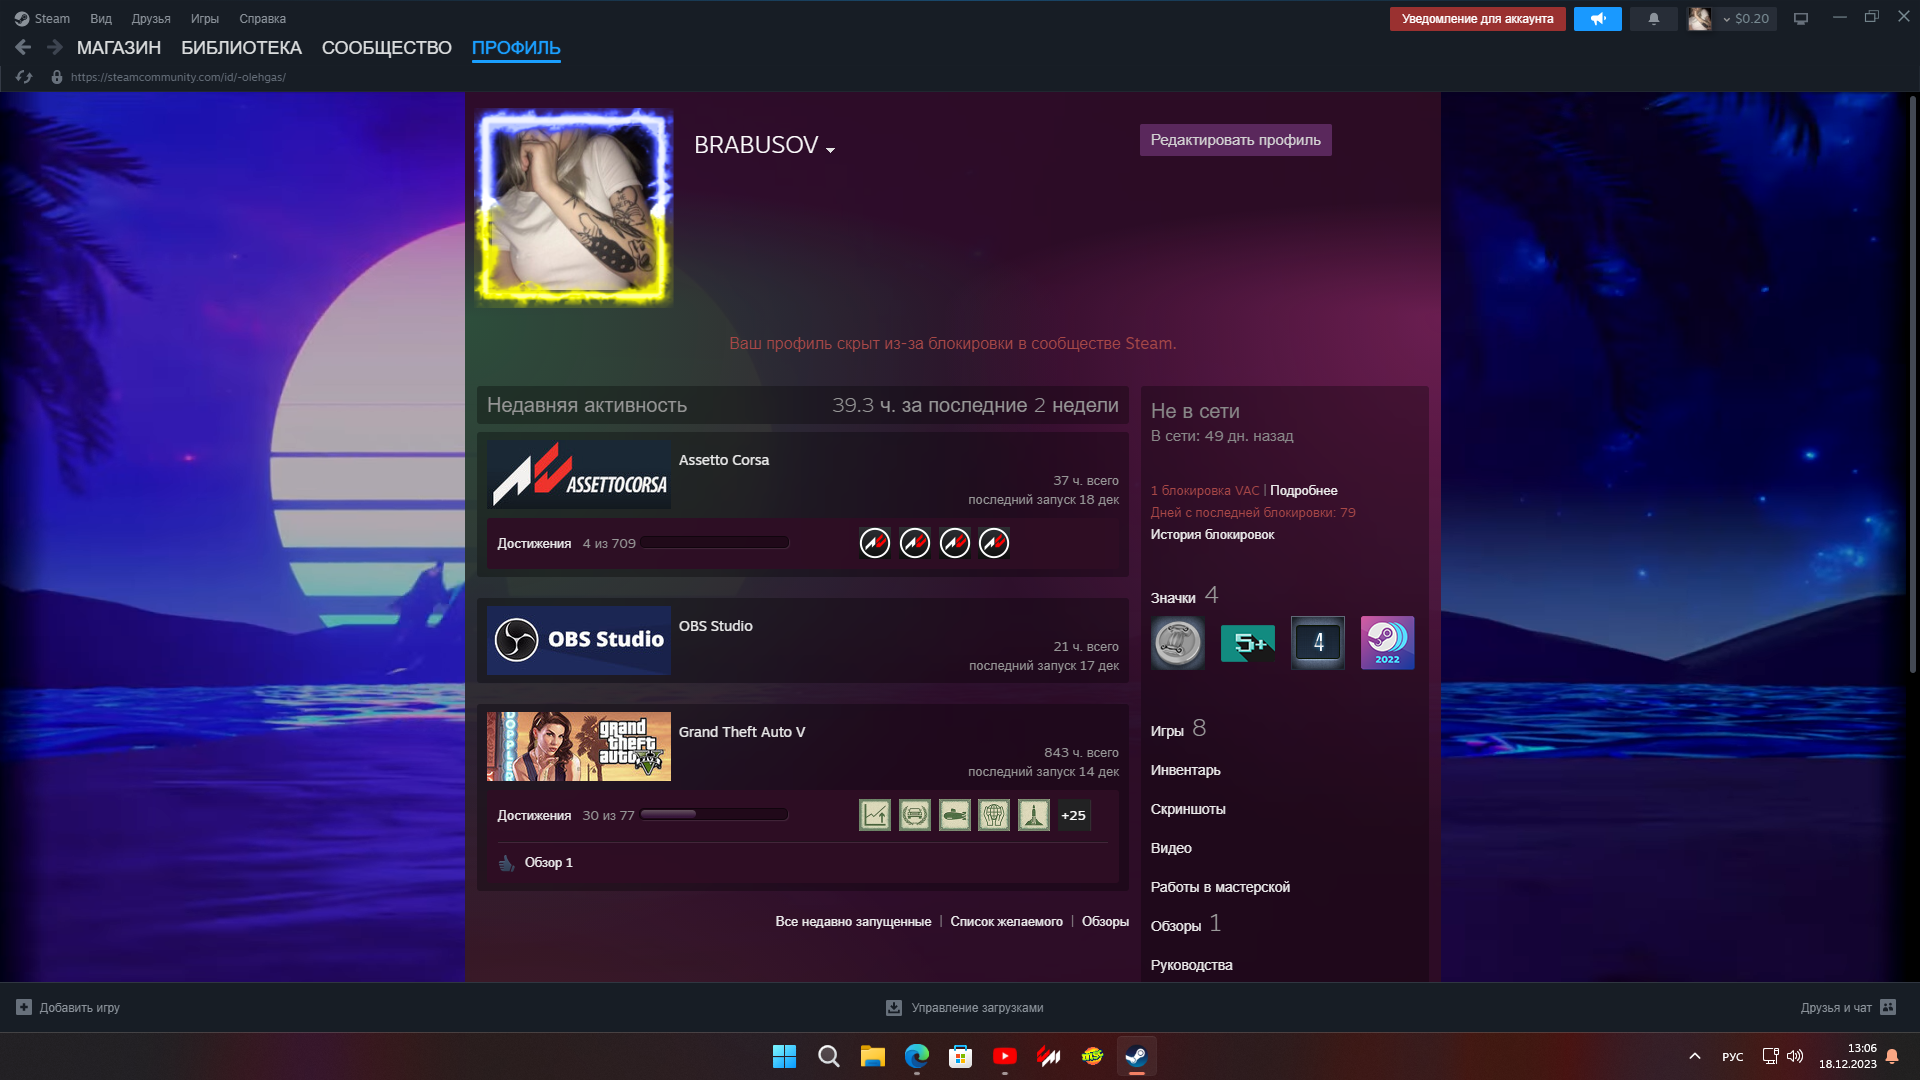Click the account avatar in the header
1920x1080 pixels.
[1699, 19]
